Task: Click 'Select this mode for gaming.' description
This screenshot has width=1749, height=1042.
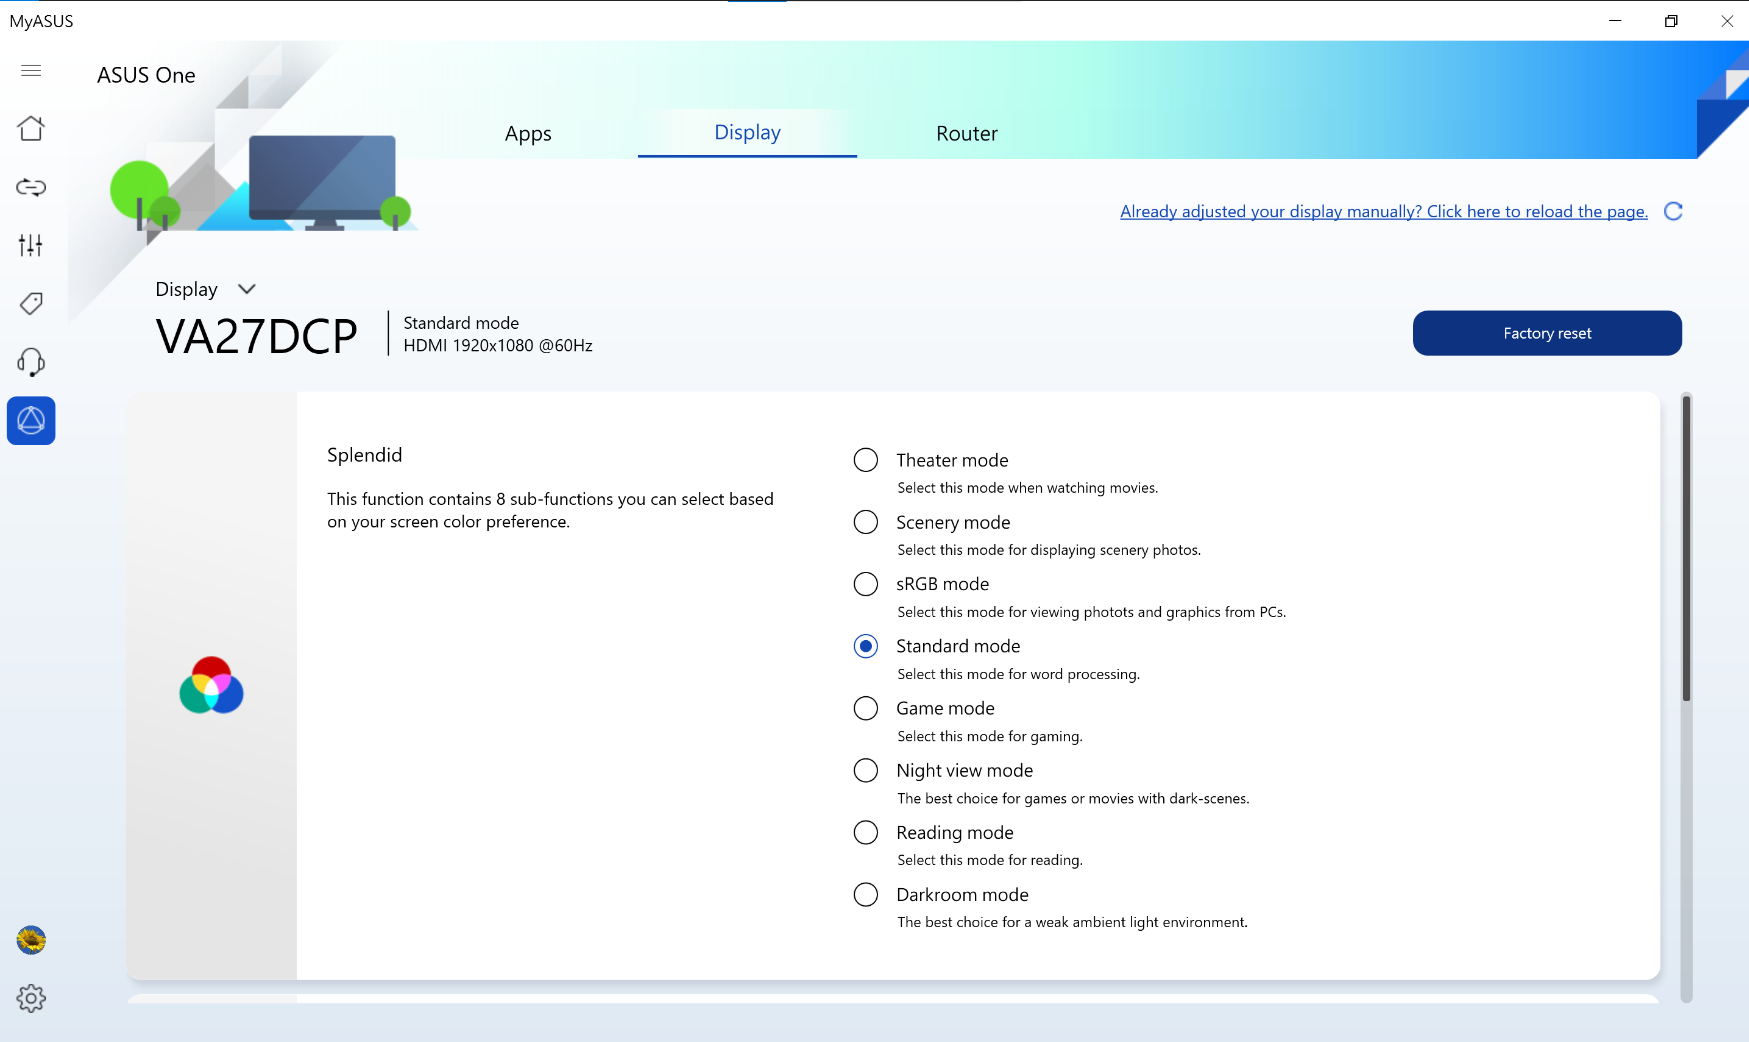Action: (x=990, y=736)
